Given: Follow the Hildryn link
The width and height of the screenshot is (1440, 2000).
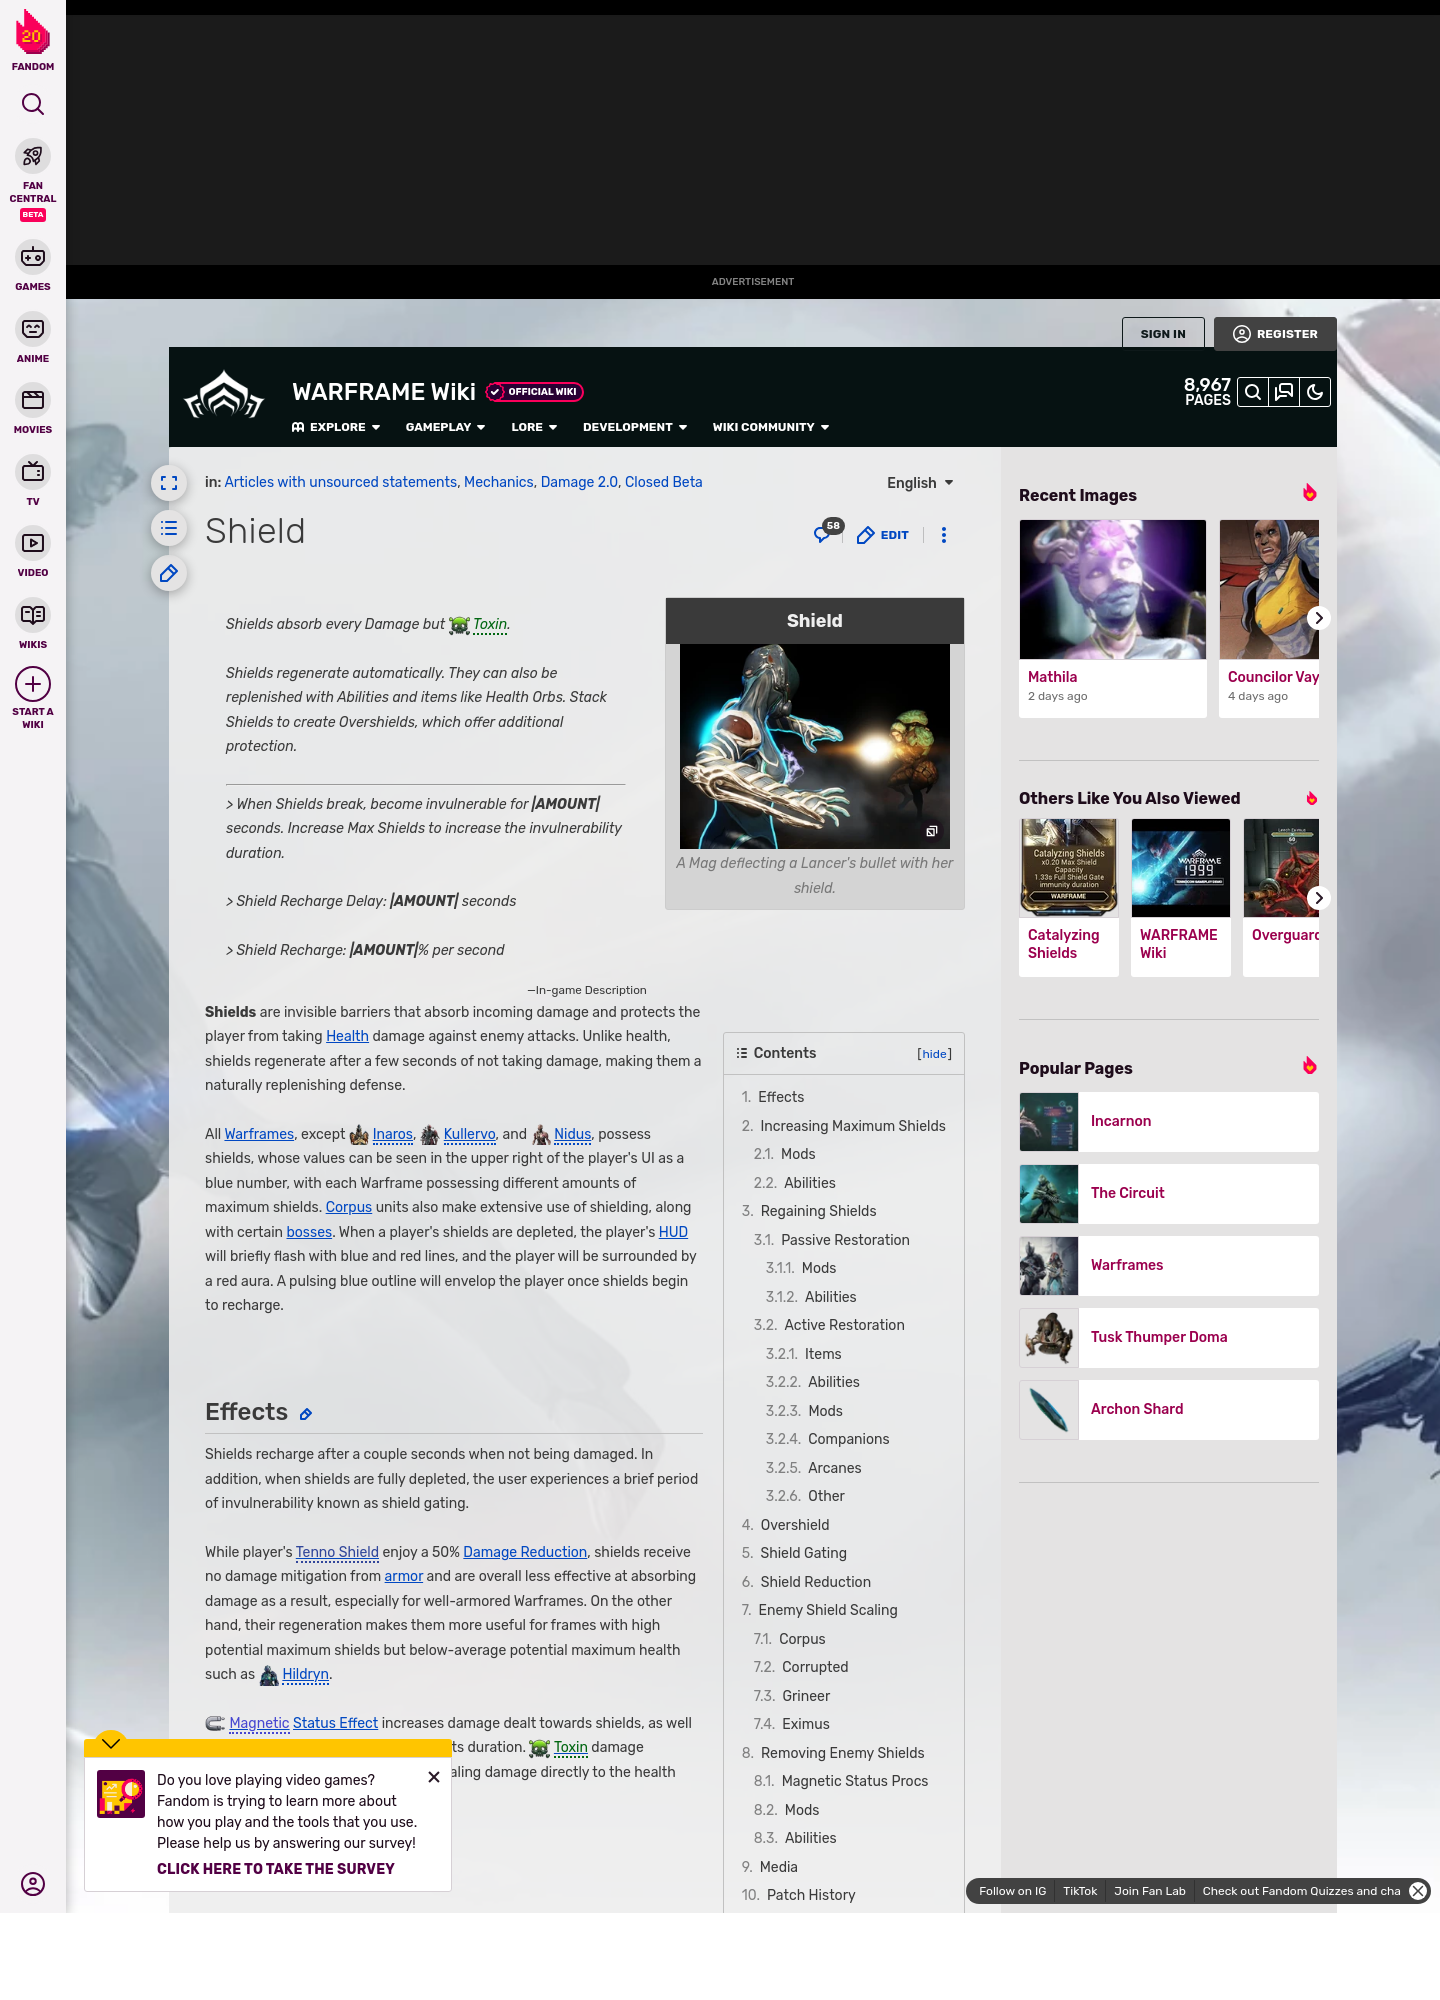Looking at the screenshot, I should (305, 1675).
